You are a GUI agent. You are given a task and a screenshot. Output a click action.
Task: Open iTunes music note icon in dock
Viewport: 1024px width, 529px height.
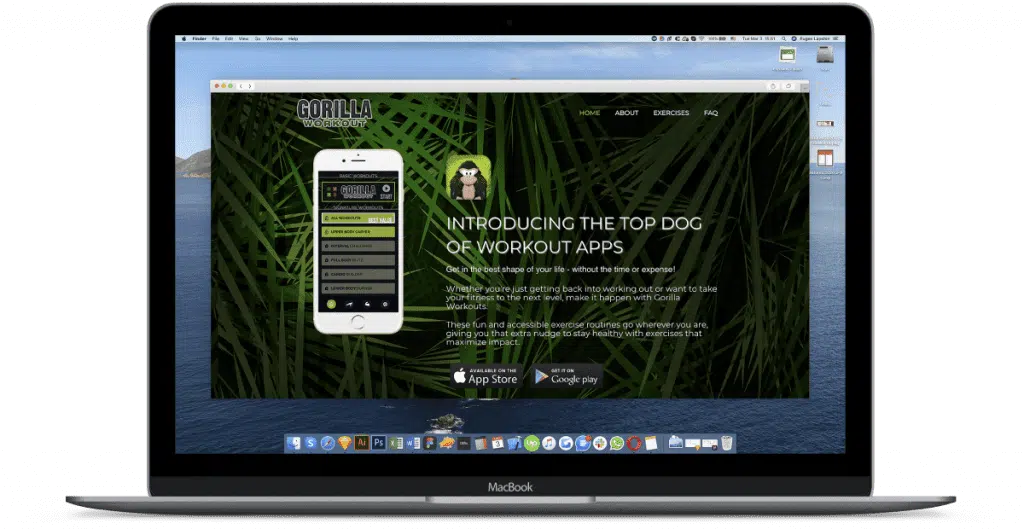coord(549,443)
